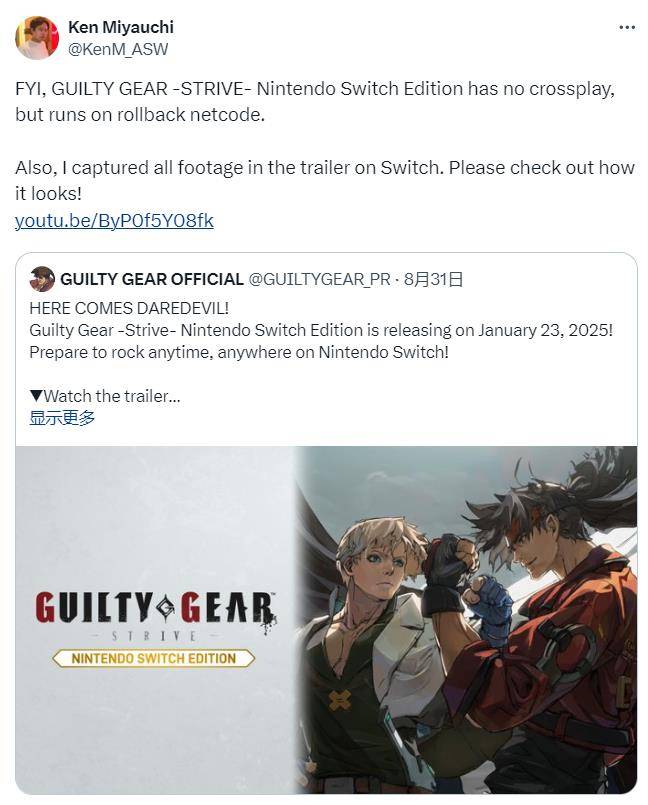Open Ken Miyauchi's profile avatar
The width and height of the screenshot is (648, 805).
click(37, 37)
